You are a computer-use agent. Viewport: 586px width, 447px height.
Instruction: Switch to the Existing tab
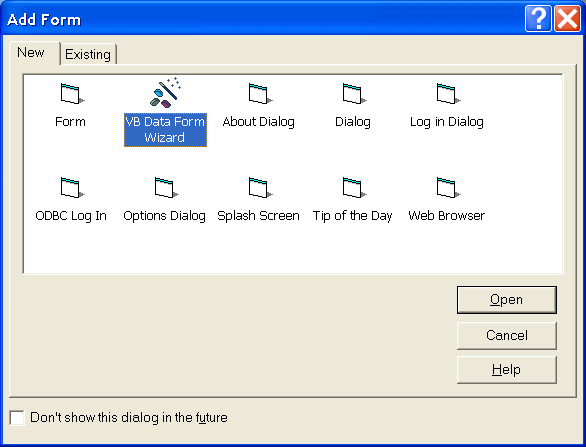click(x=88, y=55)
